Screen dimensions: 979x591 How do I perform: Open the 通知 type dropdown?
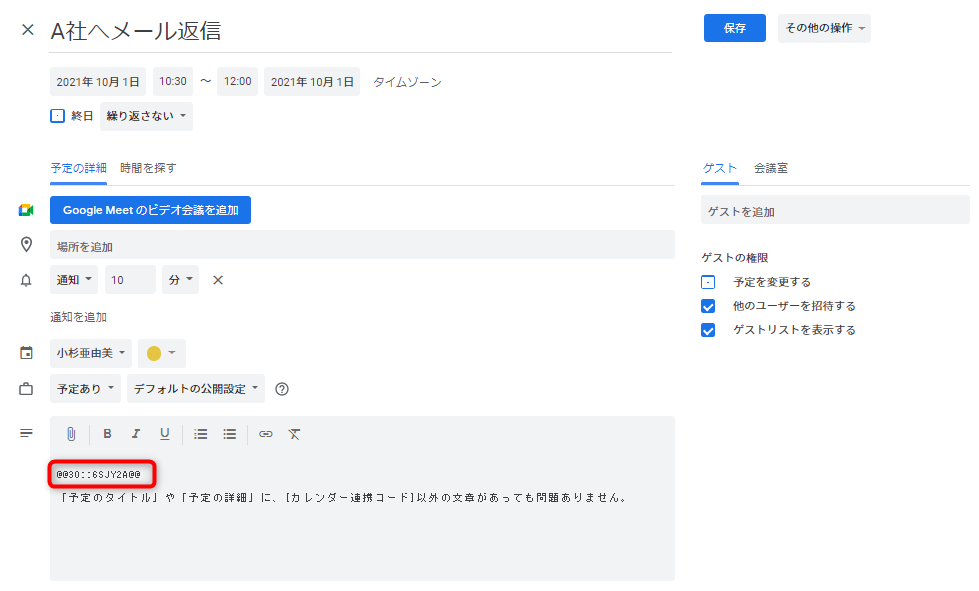click(x=74, y=280)
